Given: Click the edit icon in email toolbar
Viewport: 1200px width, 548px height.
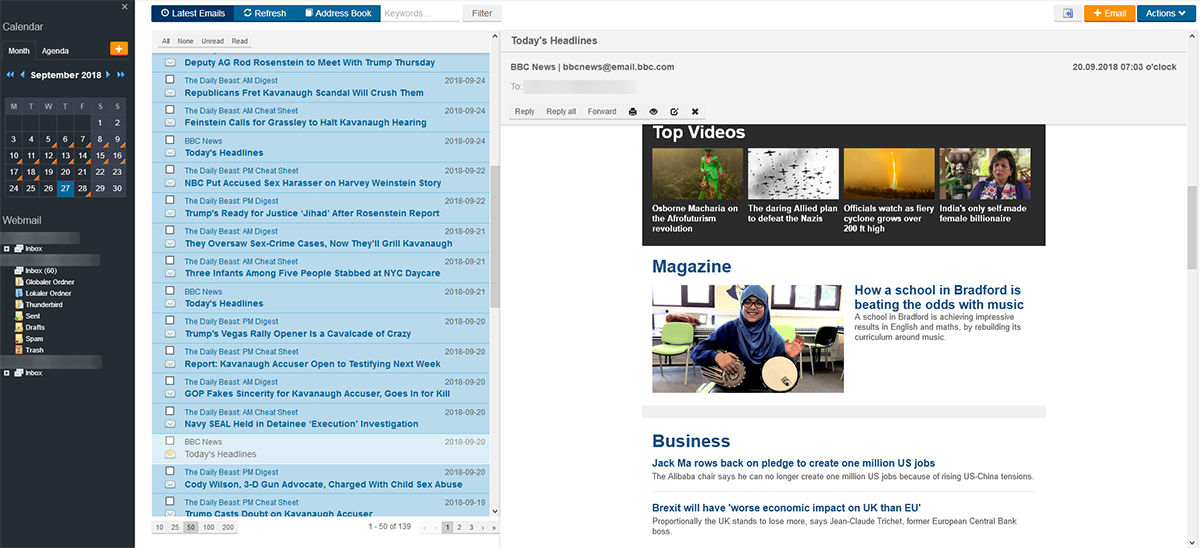Looking at the screenshot, I should pos(674,111).
